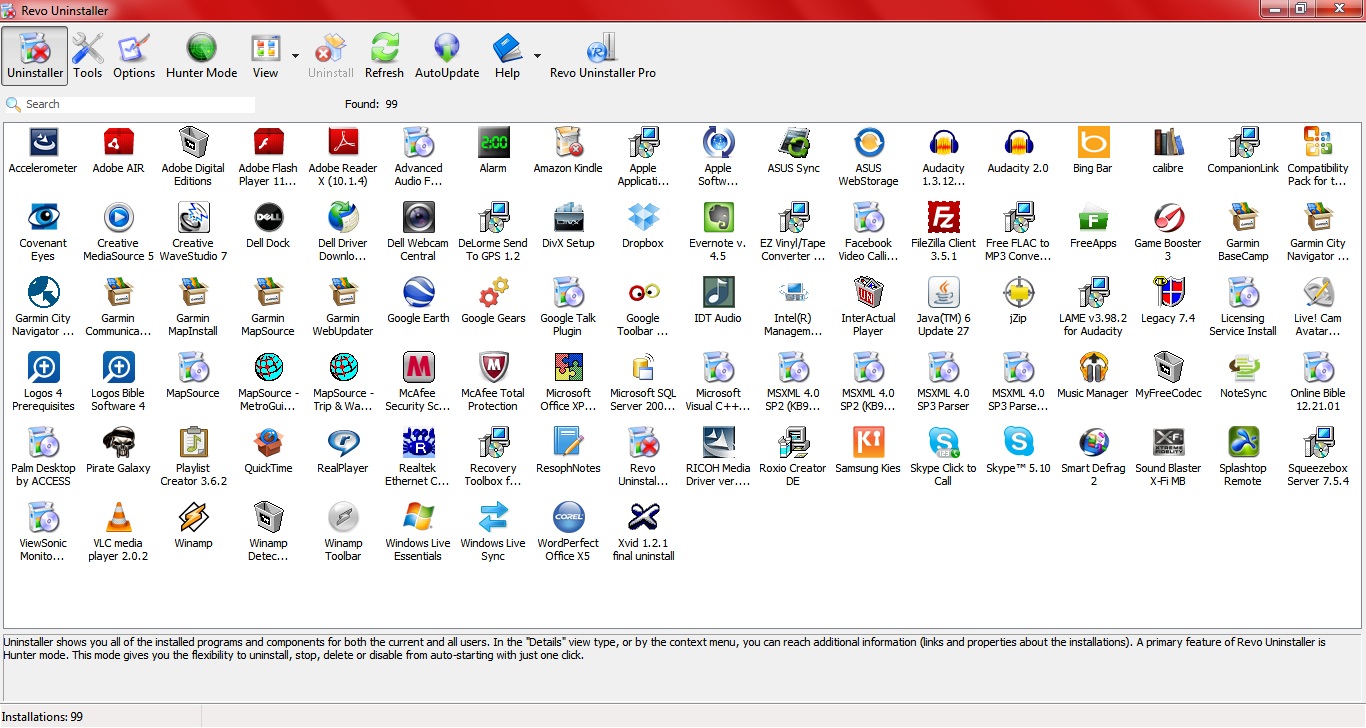1366x728 pixels.
Task: Select the Dropbox icon
Action: [643, 218]
